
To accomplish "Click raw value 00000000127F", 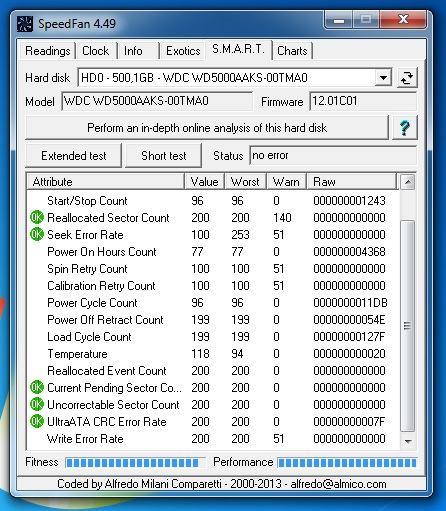I will tap(349, 337).
